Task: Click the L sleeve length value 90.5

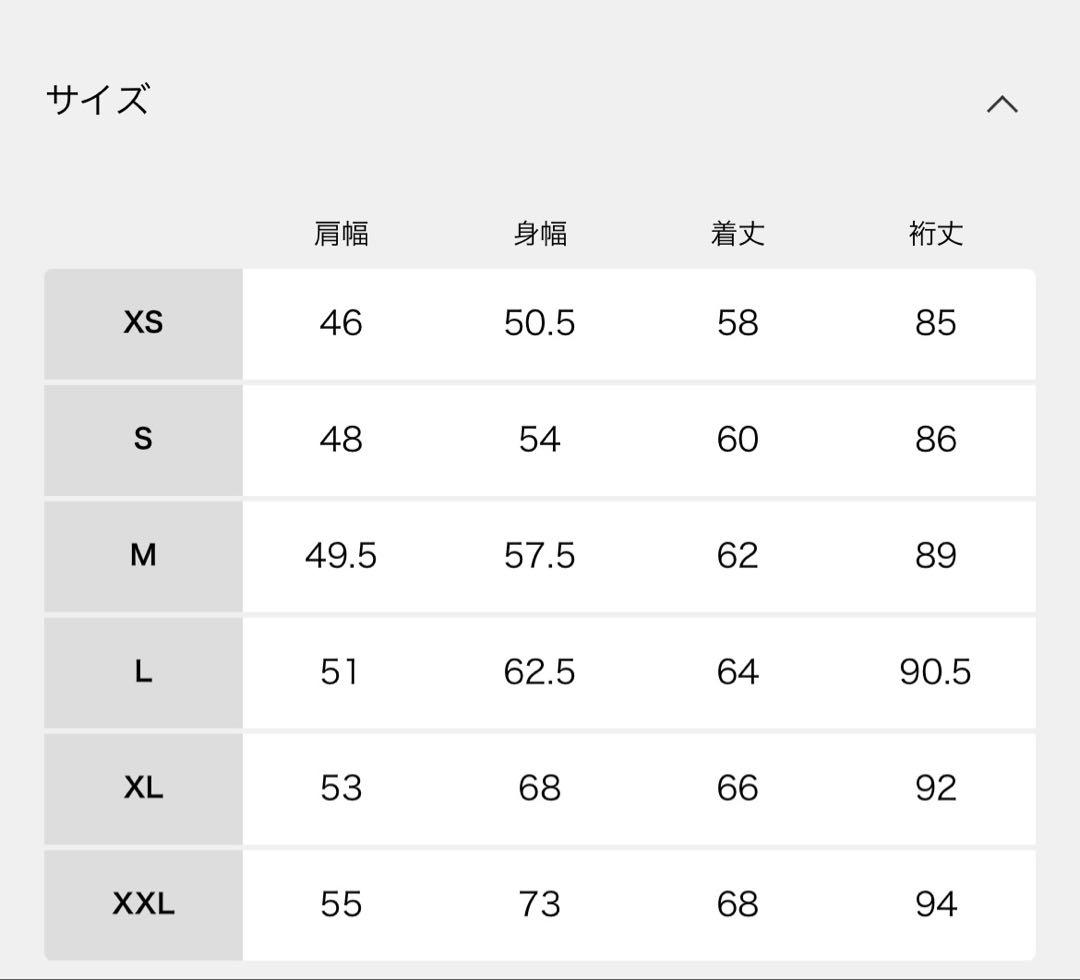Action: pos(936,672)
